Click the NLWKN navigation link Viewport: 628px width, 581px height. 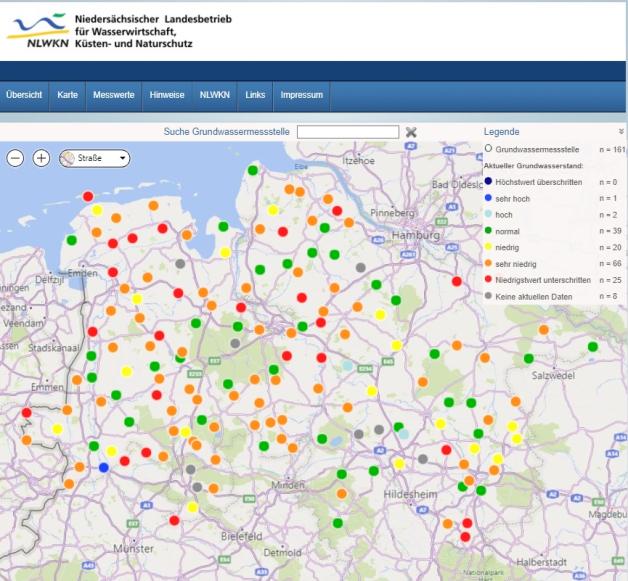click(214, 95)
